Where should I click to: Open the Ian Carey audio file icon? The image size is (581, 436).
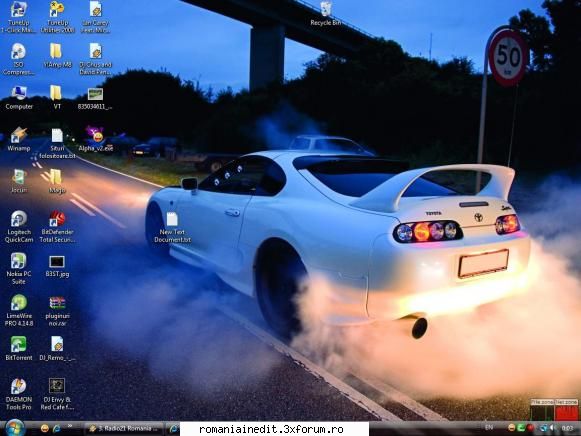point(95,17)
